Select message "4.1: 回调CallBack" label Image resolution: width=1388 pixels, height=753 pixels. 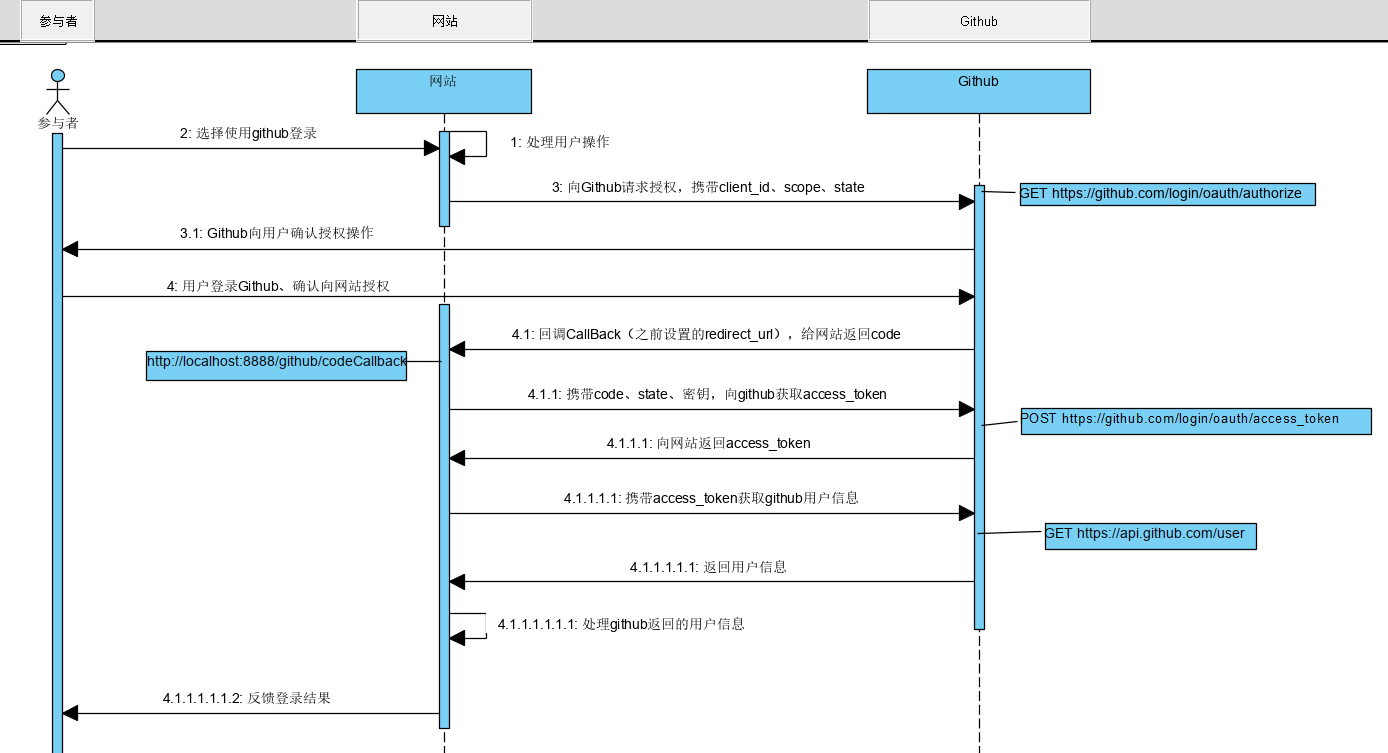(x=706, y=334)
